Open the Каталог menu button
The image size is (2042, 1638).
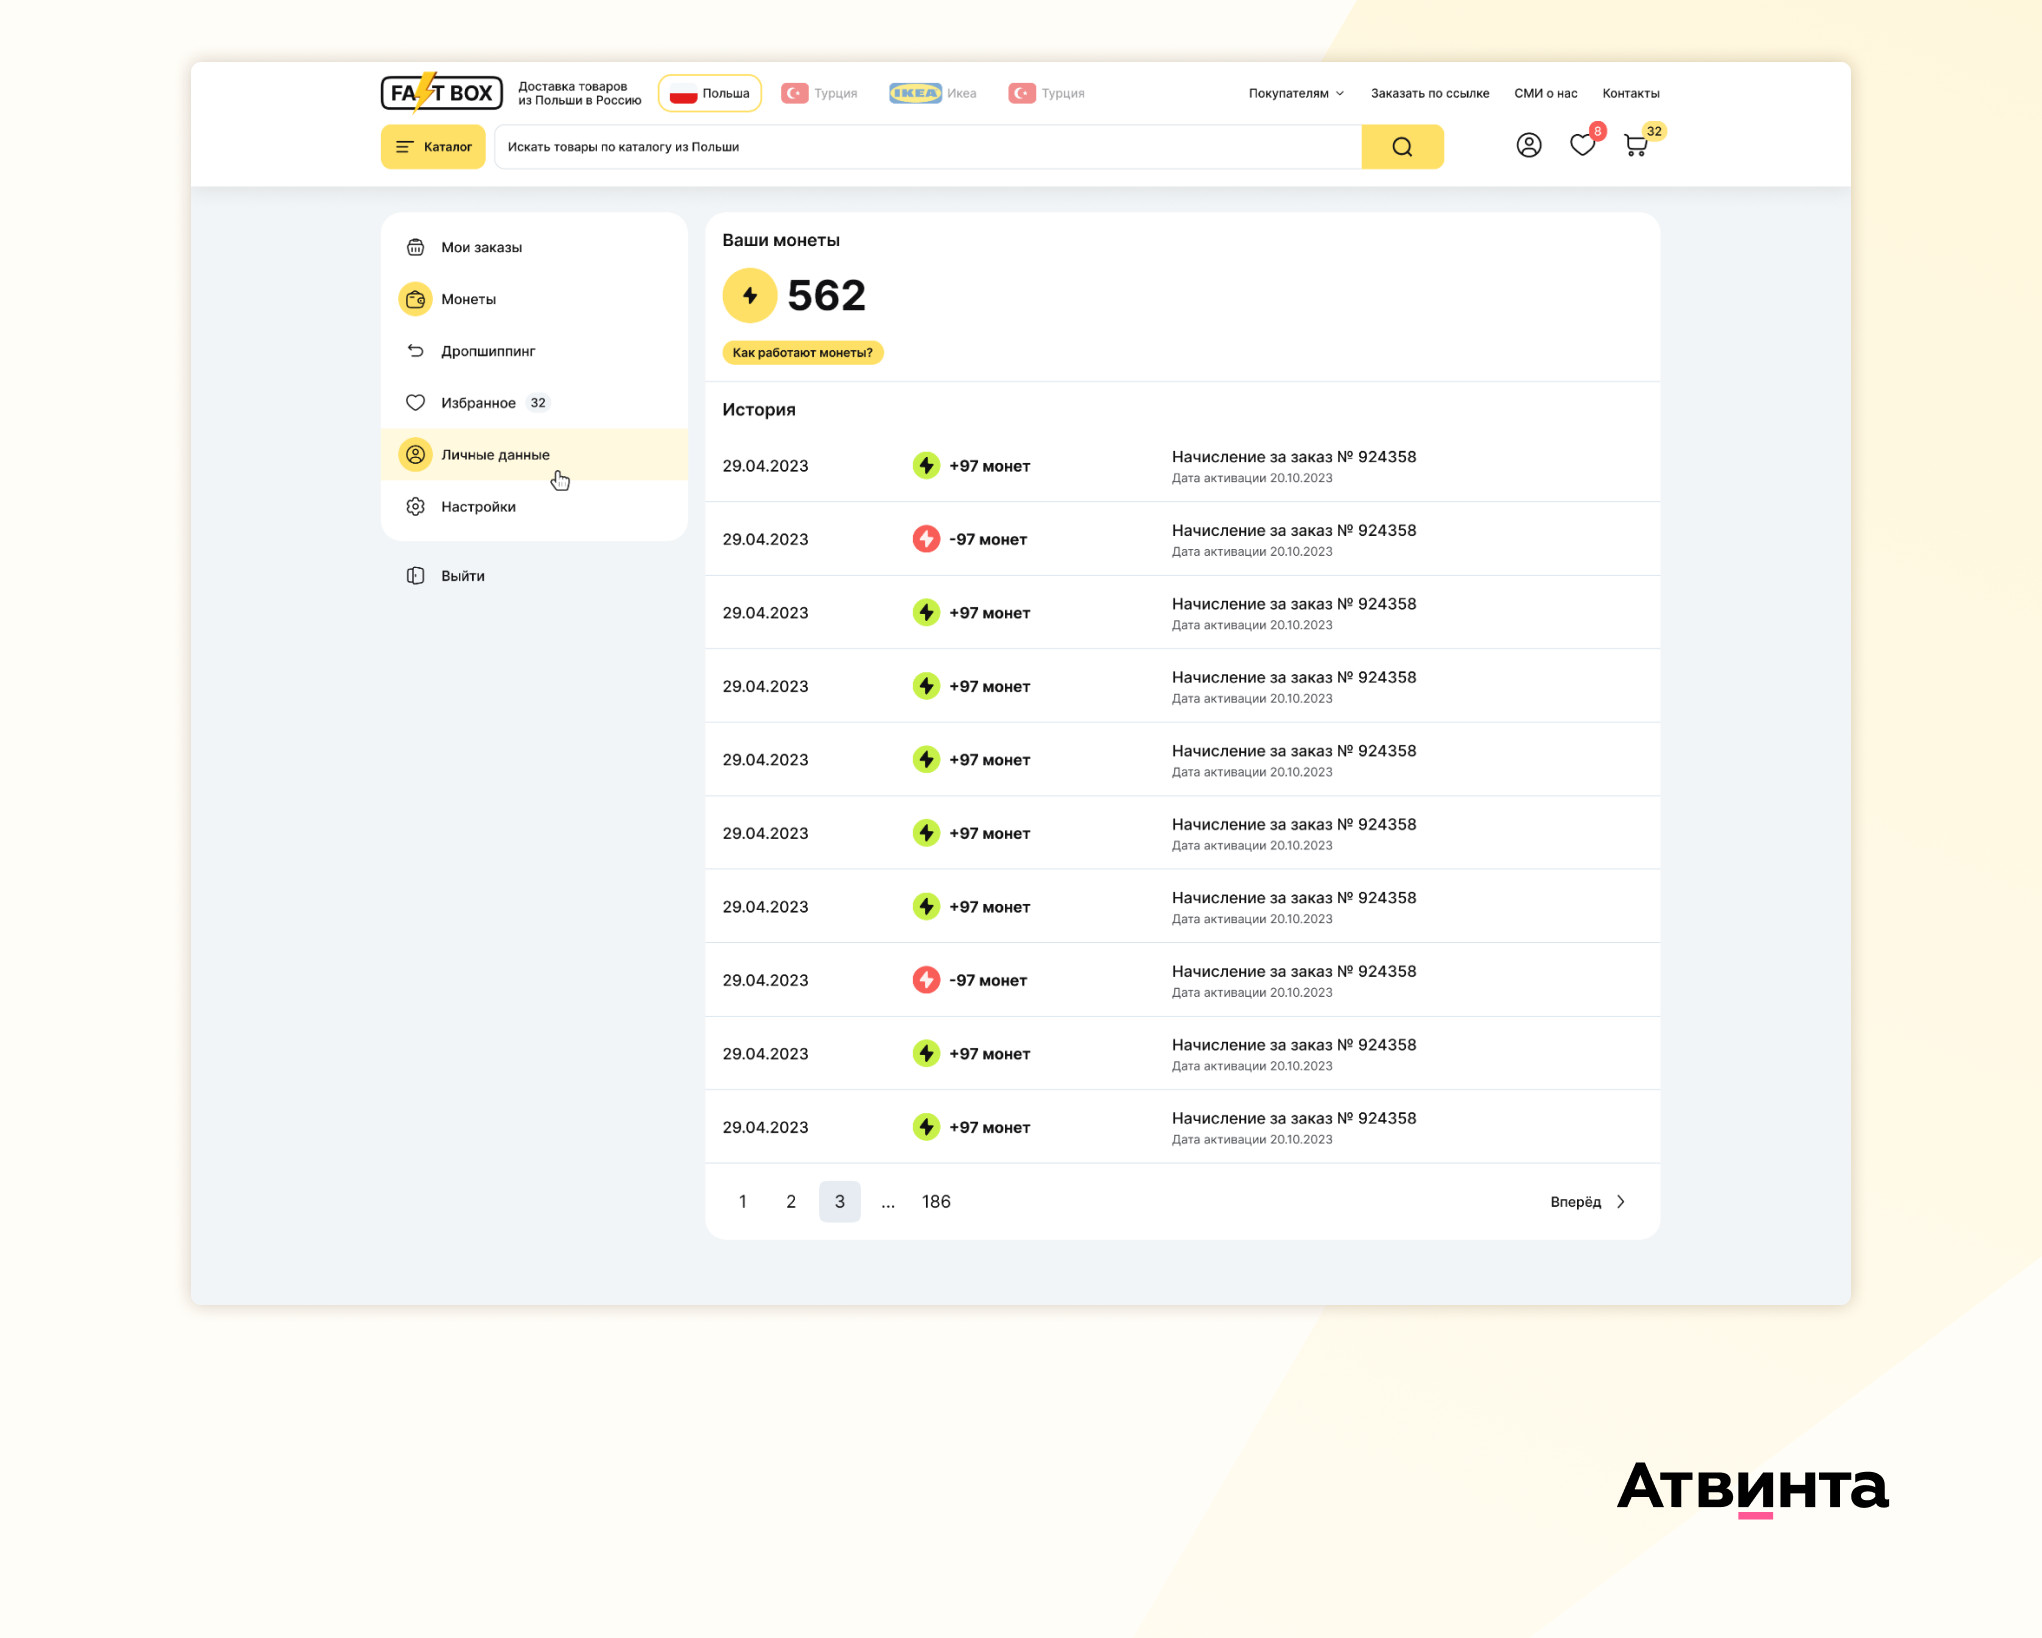[433, 147]
